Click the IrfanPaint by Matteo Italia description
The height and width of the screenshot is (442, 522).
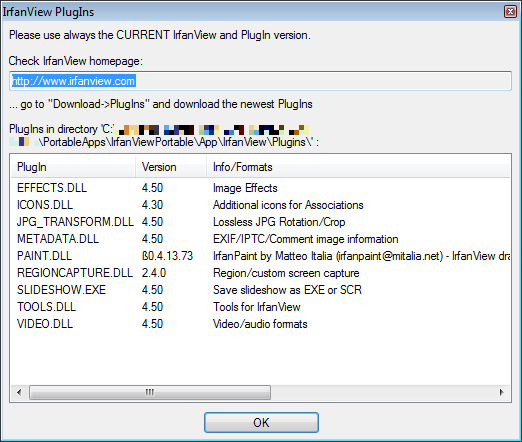click(x=361, y=256)
